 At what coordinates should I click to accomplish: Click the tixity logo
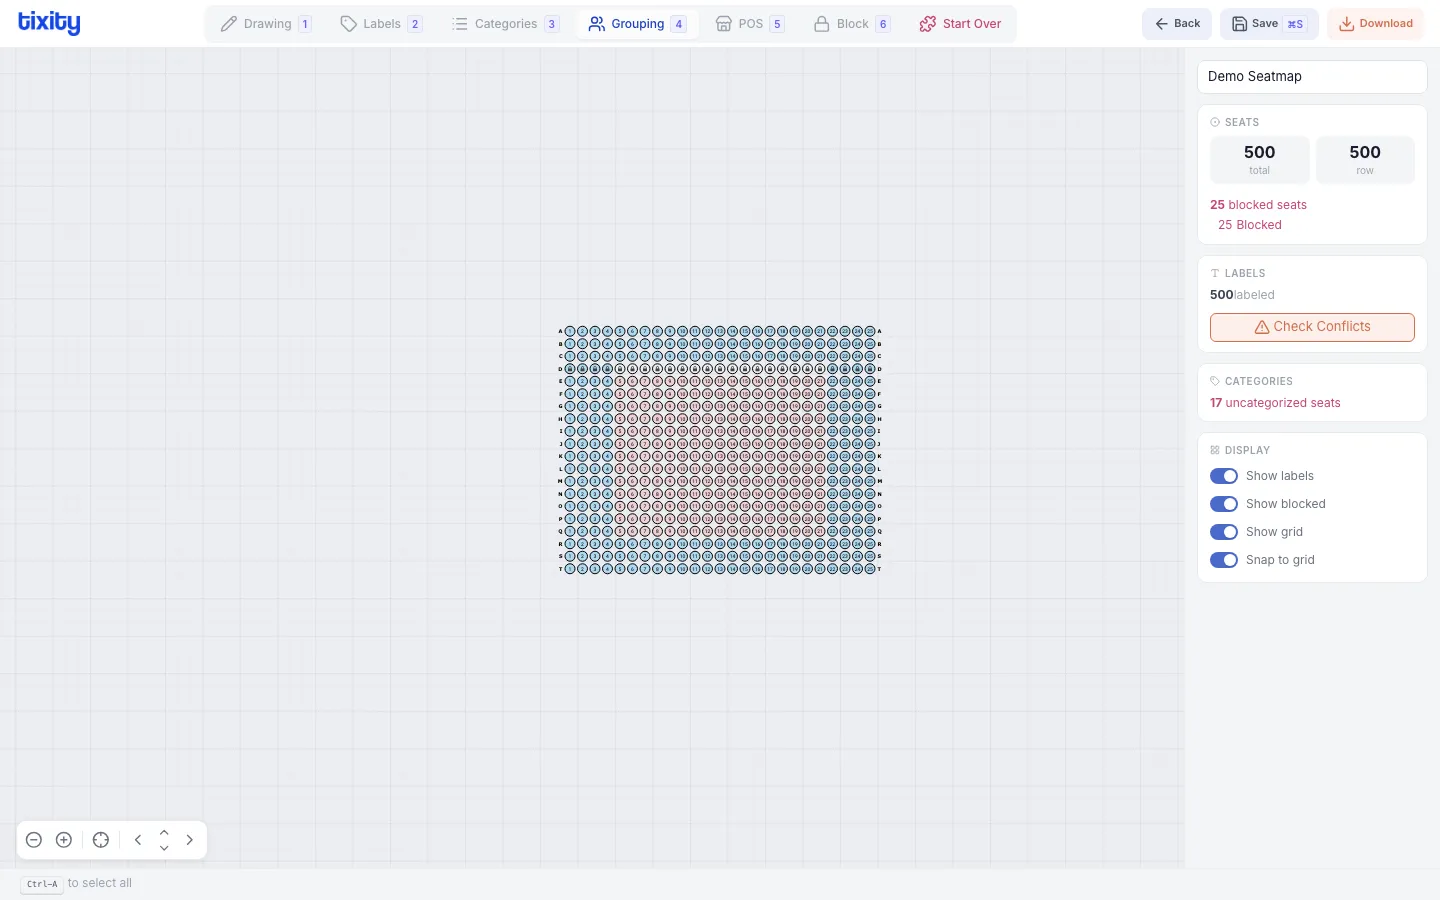click(49, 23)
